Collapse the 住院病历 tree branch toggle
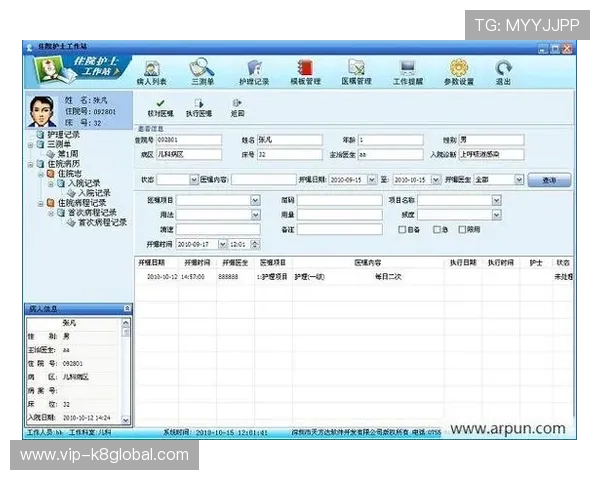Image resolution: width=600 pixels, height=480 pixels. 31,165
